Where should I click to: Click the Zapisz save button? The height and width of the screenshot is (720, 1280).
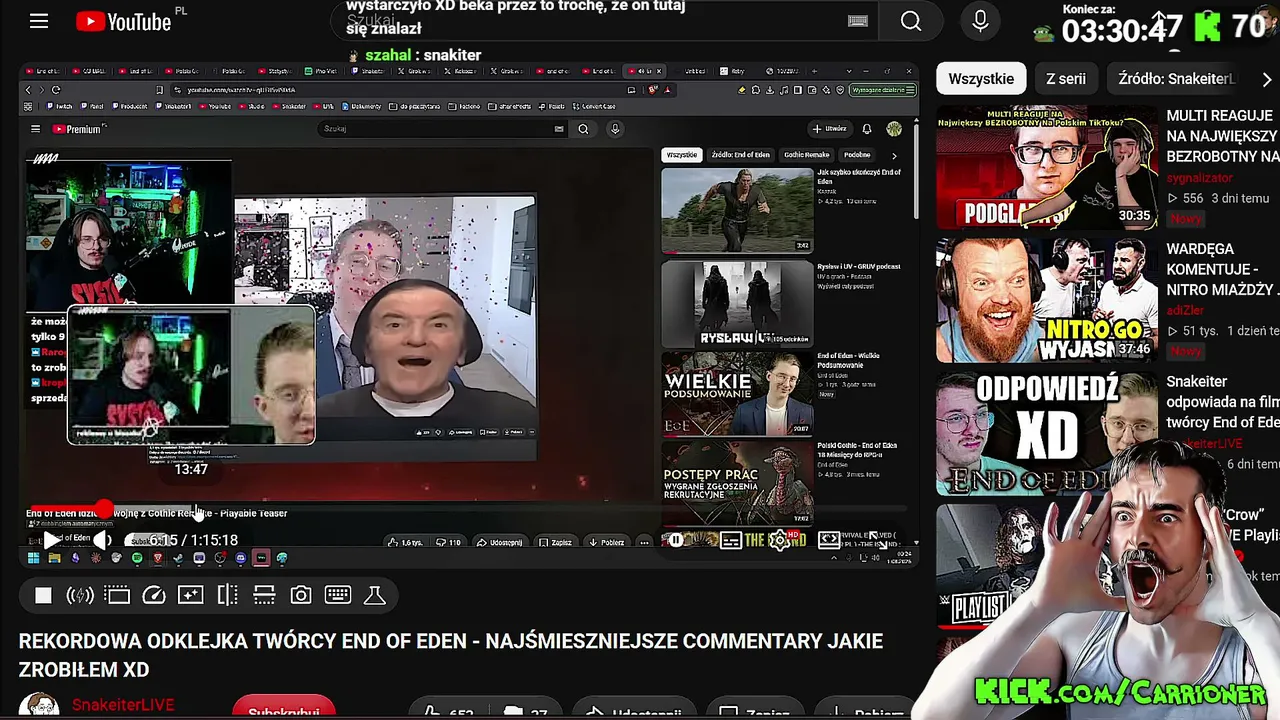pyautogui.click(x=555, y=542)
